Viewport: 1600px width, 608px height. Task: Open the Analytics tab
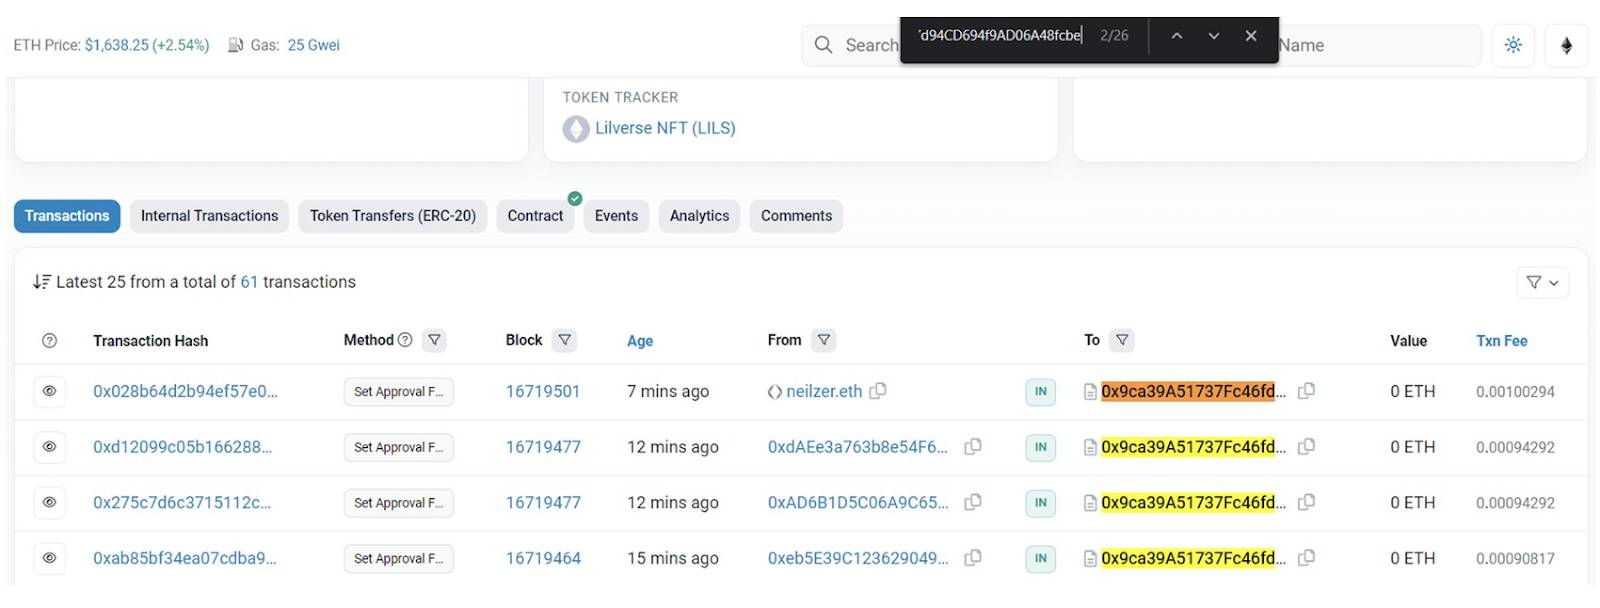(699, 216)
